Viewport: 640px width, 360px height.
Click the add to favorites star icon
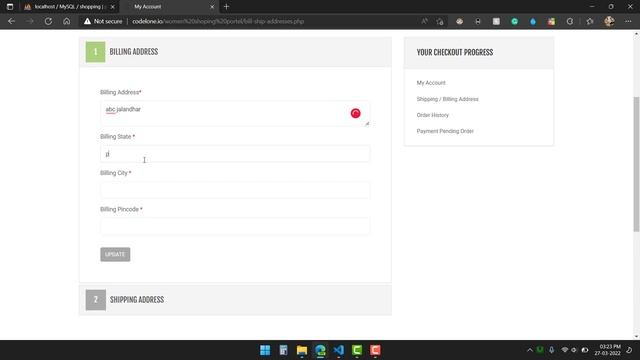point(440,21)
